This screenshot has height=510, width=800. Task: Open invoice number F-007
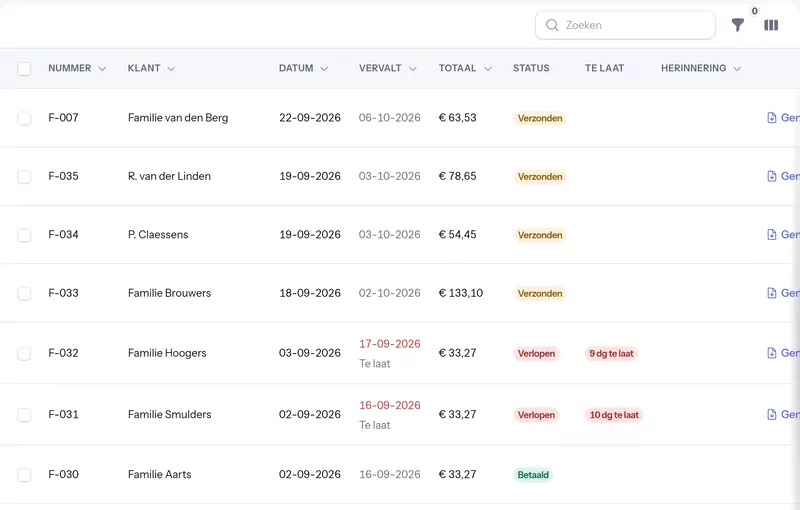63,118
